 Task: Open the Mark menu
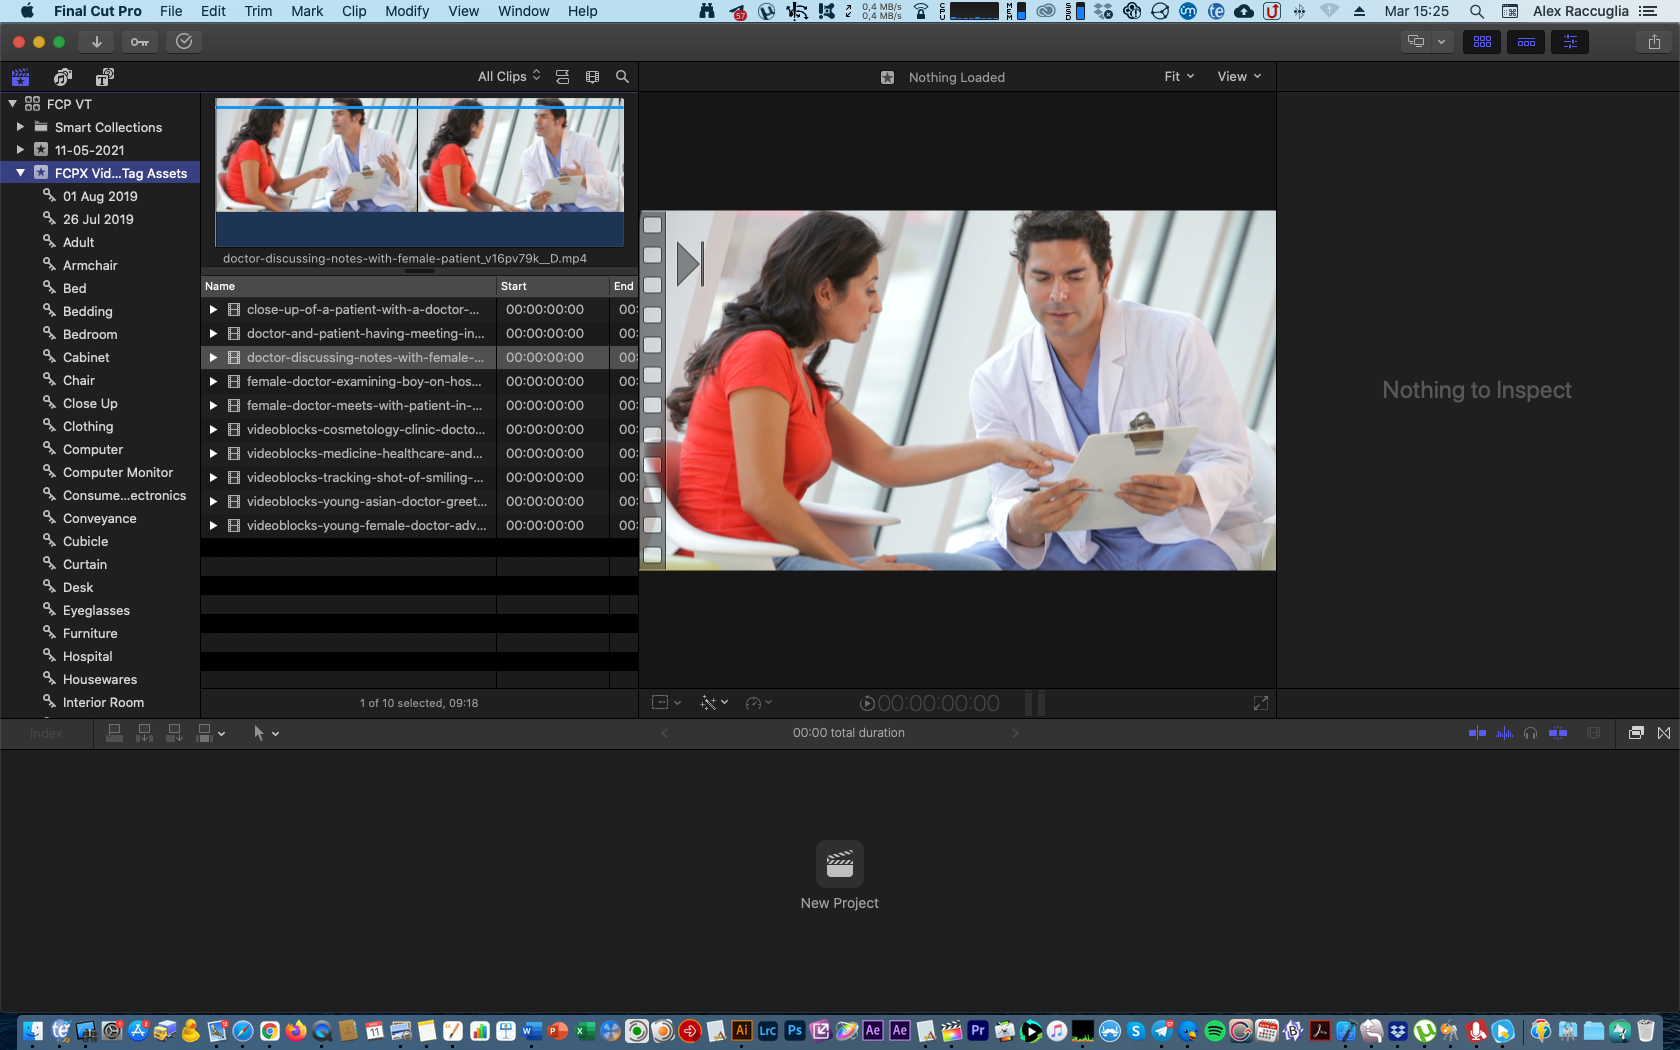coord(307,11)
